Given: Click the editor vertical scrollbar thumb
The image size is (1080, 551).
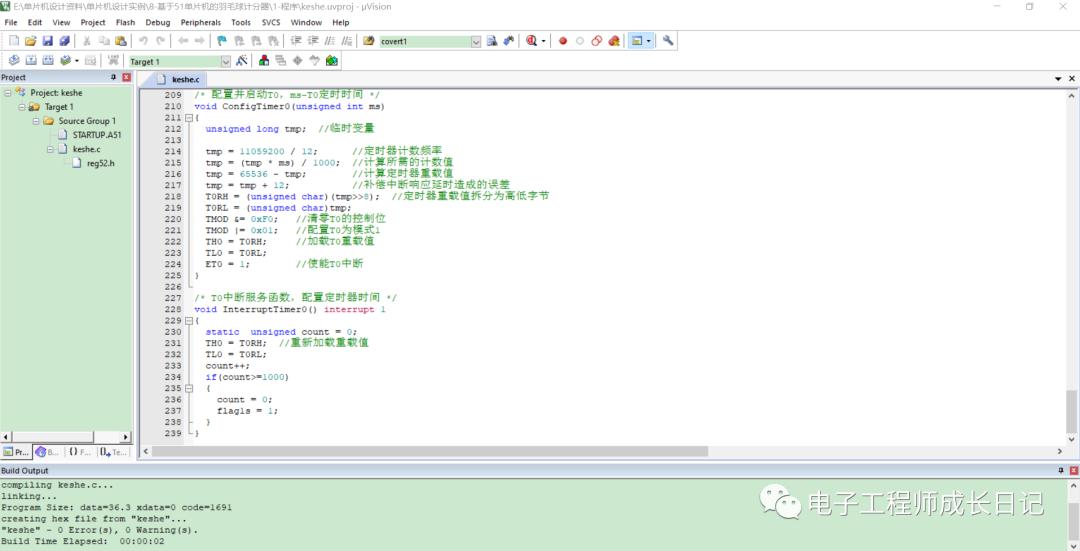Looking at the screenshot, I should 1072,409.
